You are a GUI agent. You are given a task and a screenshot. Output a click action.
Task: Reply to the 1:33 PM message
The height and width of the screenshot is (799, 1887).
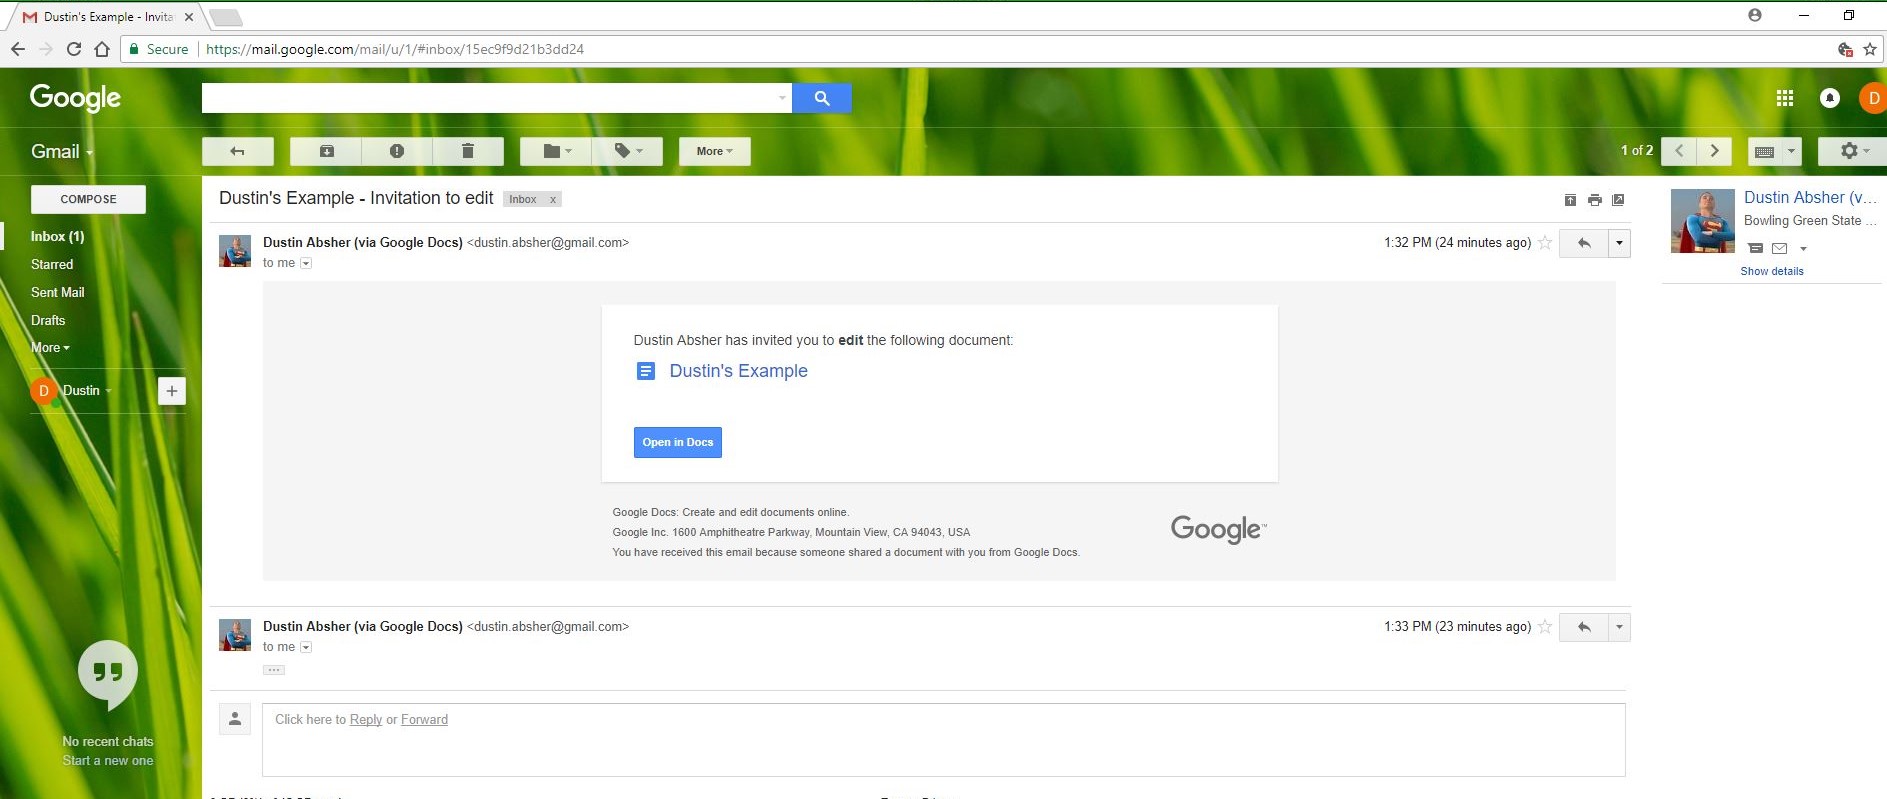1584,627
